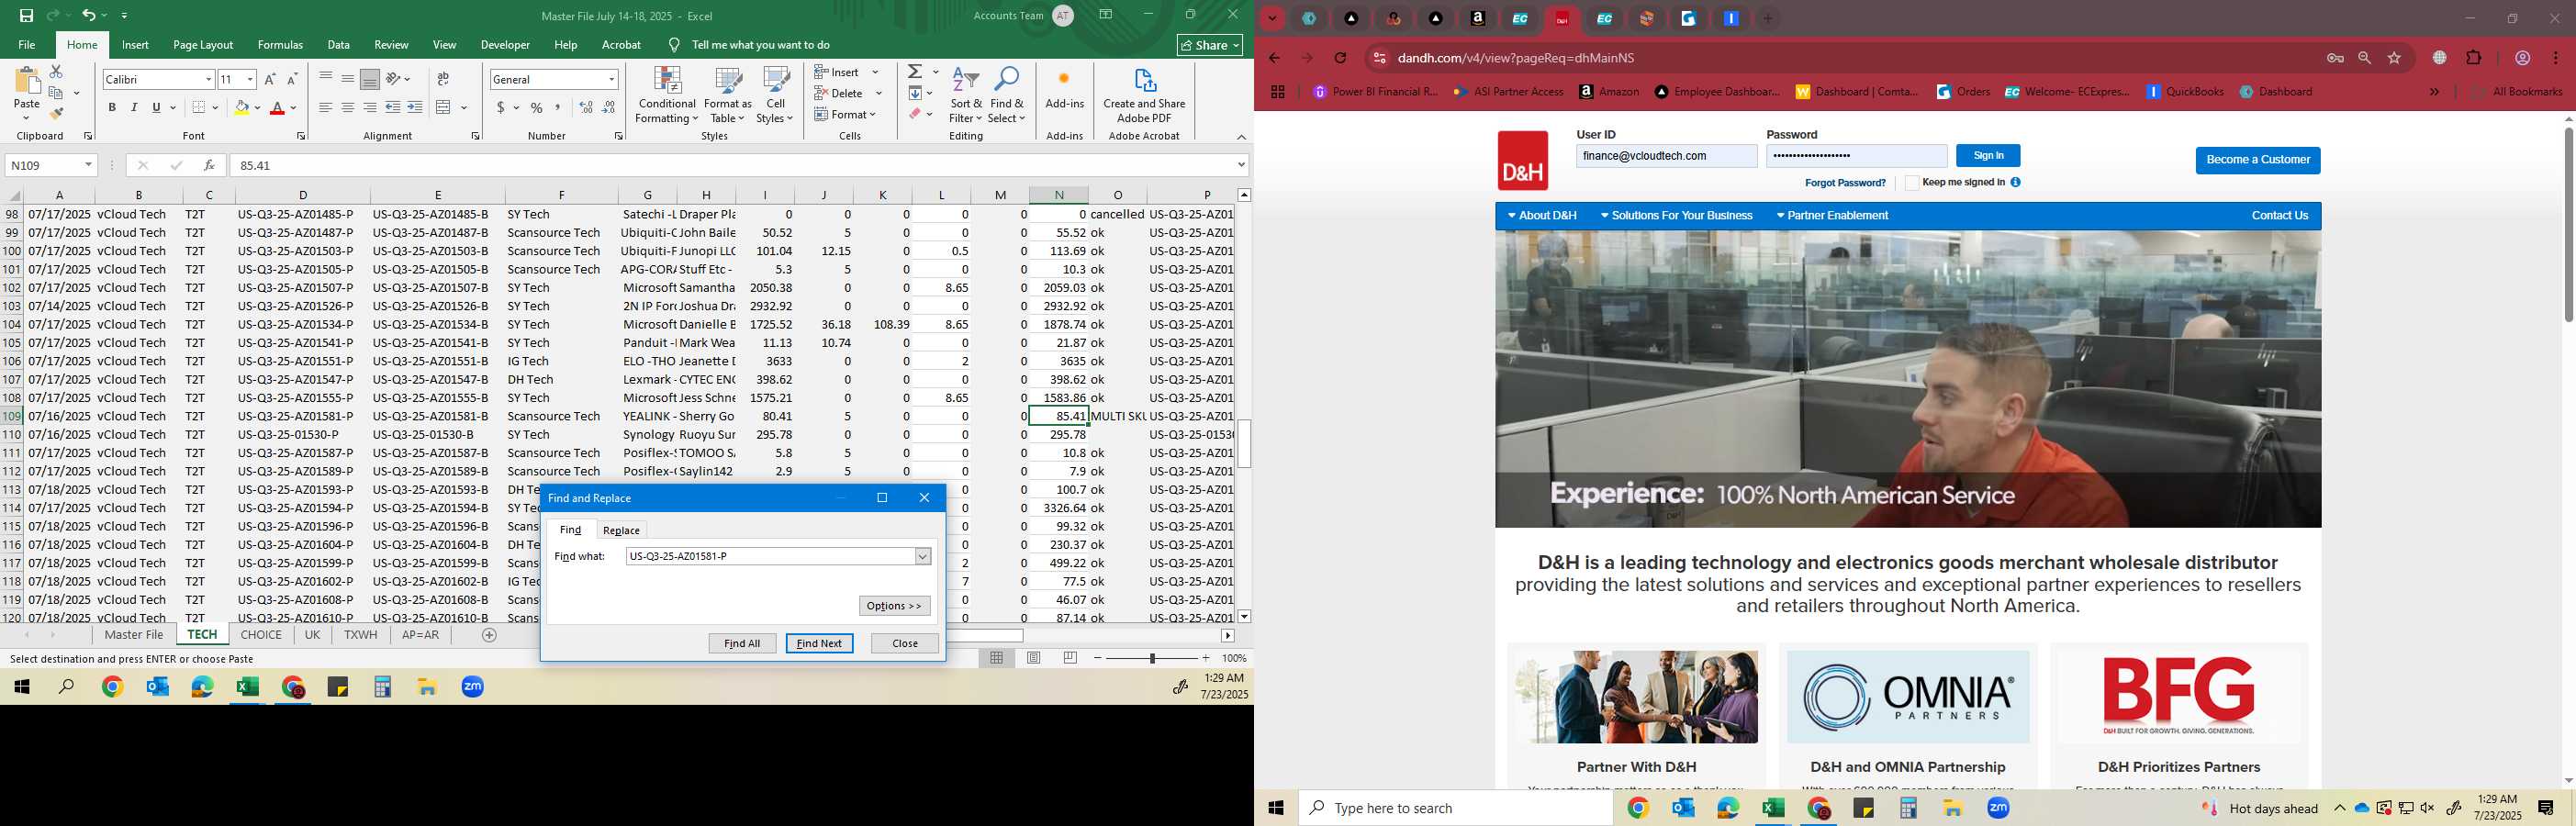This screenshot has width=2576, height=826.
Task: Click the Sign in button on D&H
Action: coord(1988,156)
